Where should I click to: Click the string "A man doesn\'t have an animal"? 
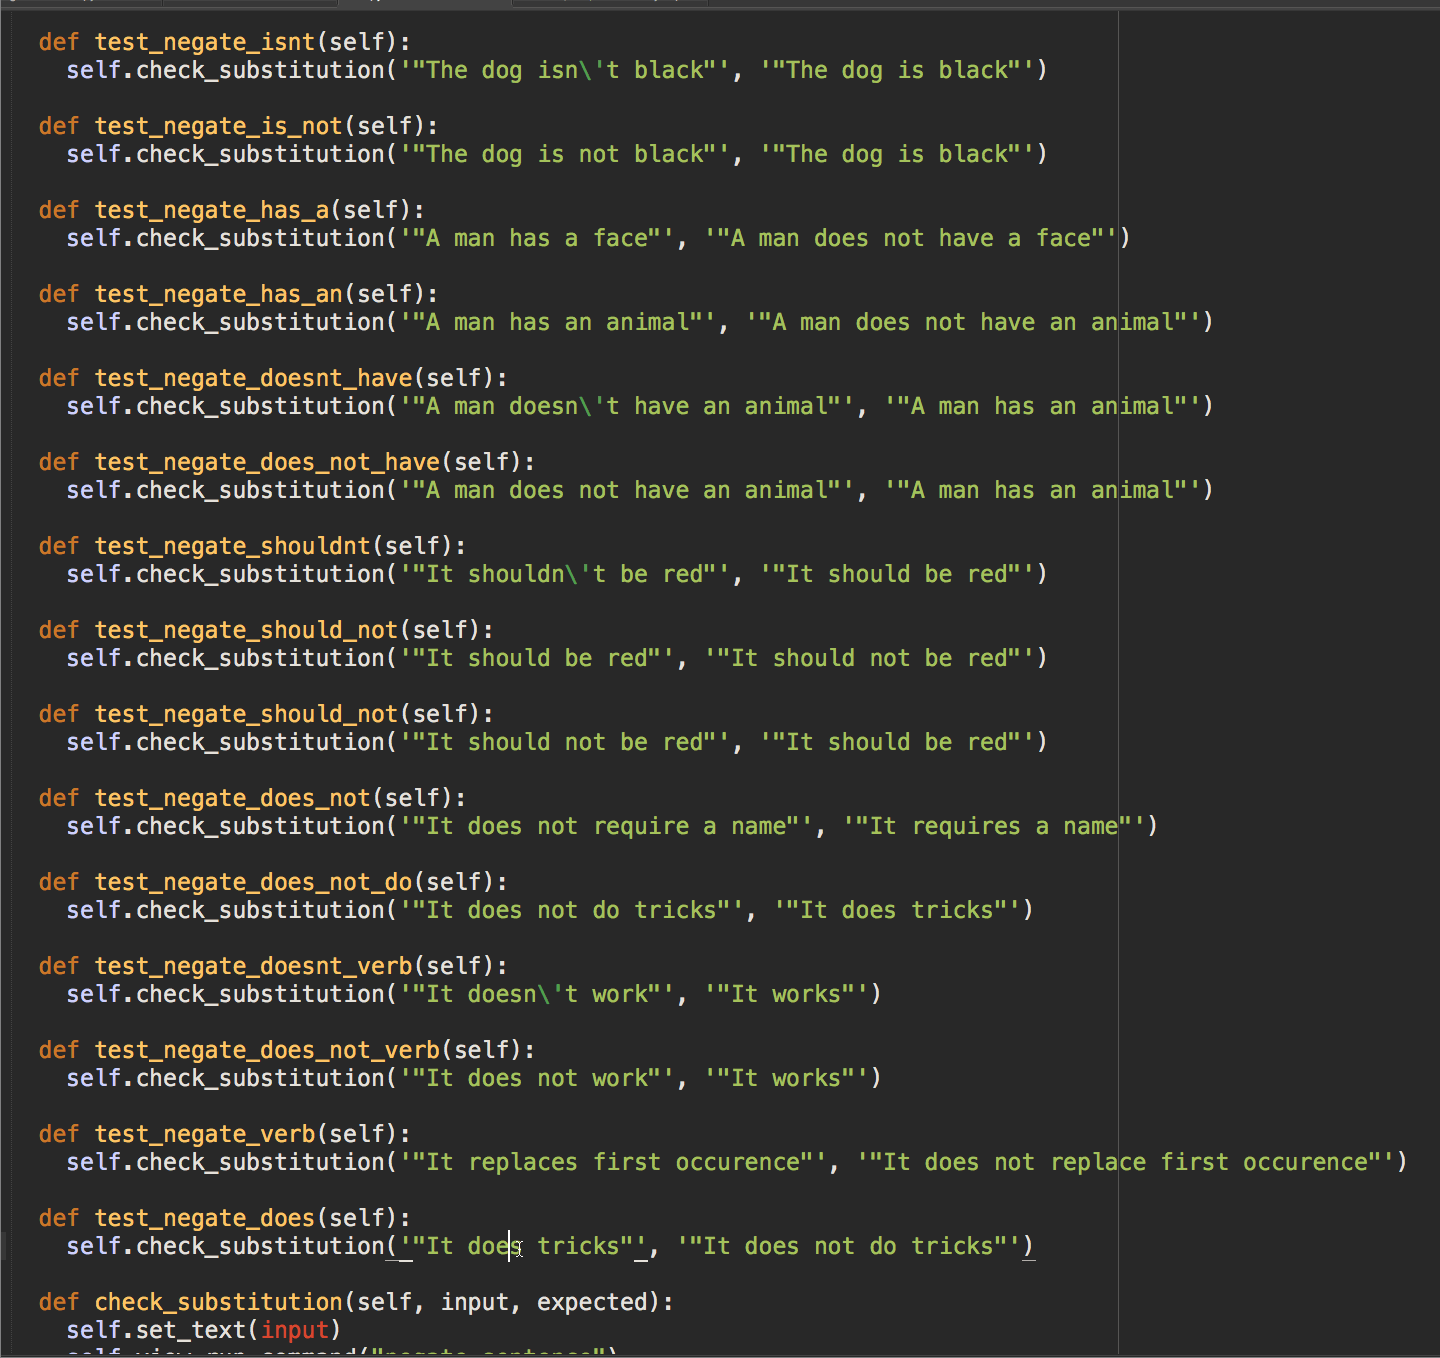point(627,406)
